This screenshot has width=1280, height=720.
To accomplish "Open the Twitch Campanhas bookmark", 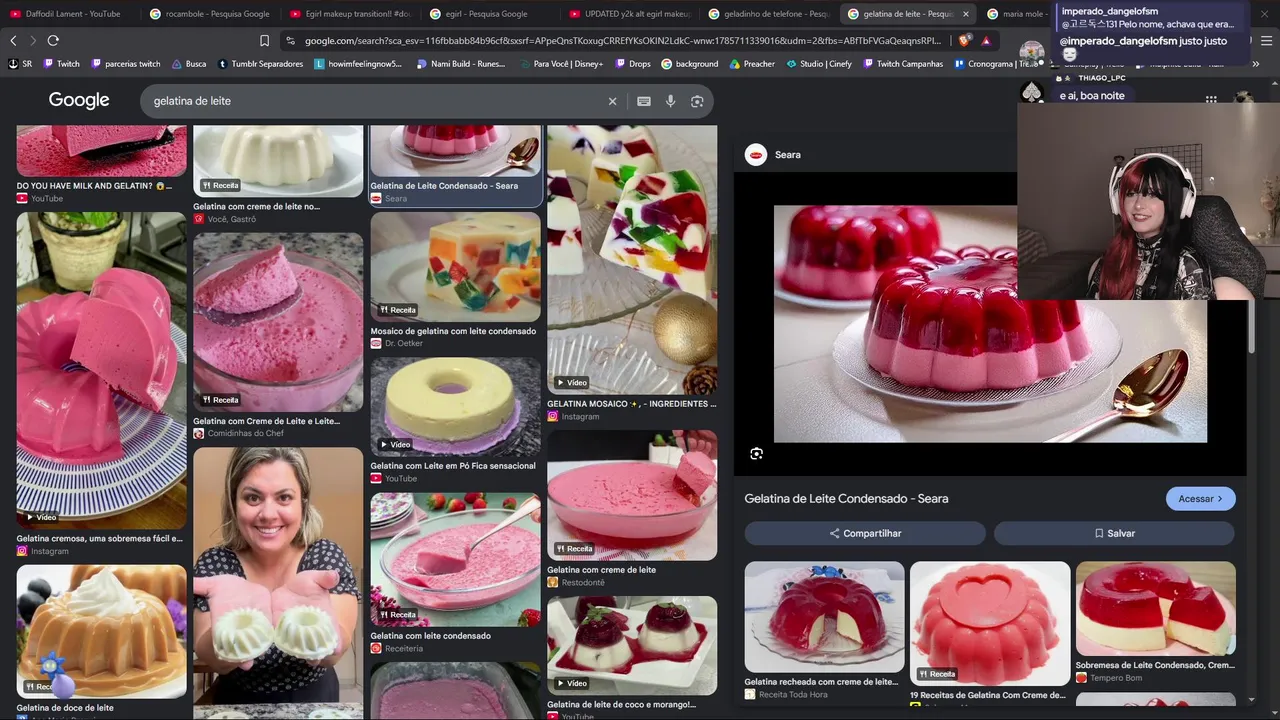I will pos(902,63).
